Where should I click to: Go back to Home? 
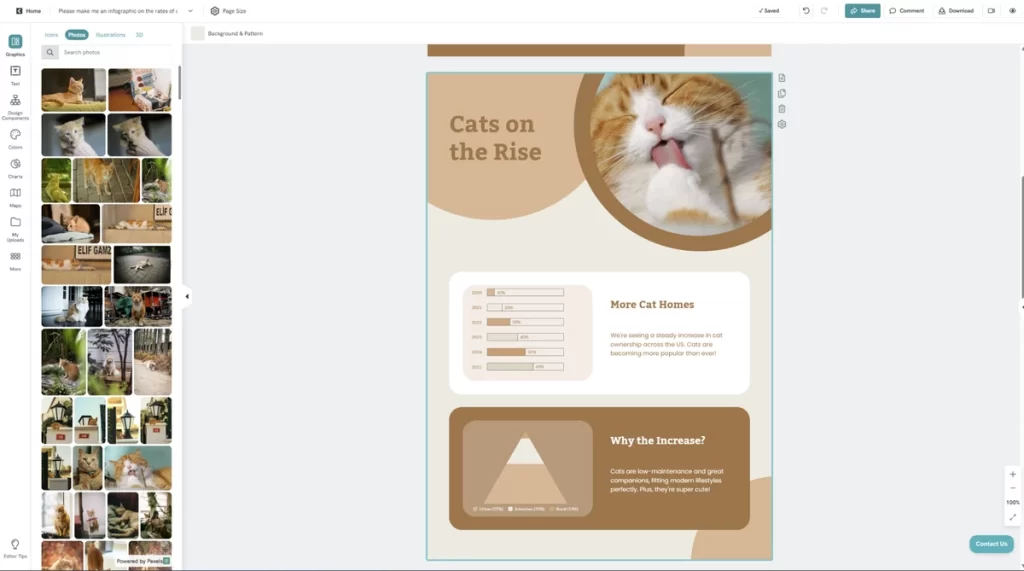click(x=28, y=10)
